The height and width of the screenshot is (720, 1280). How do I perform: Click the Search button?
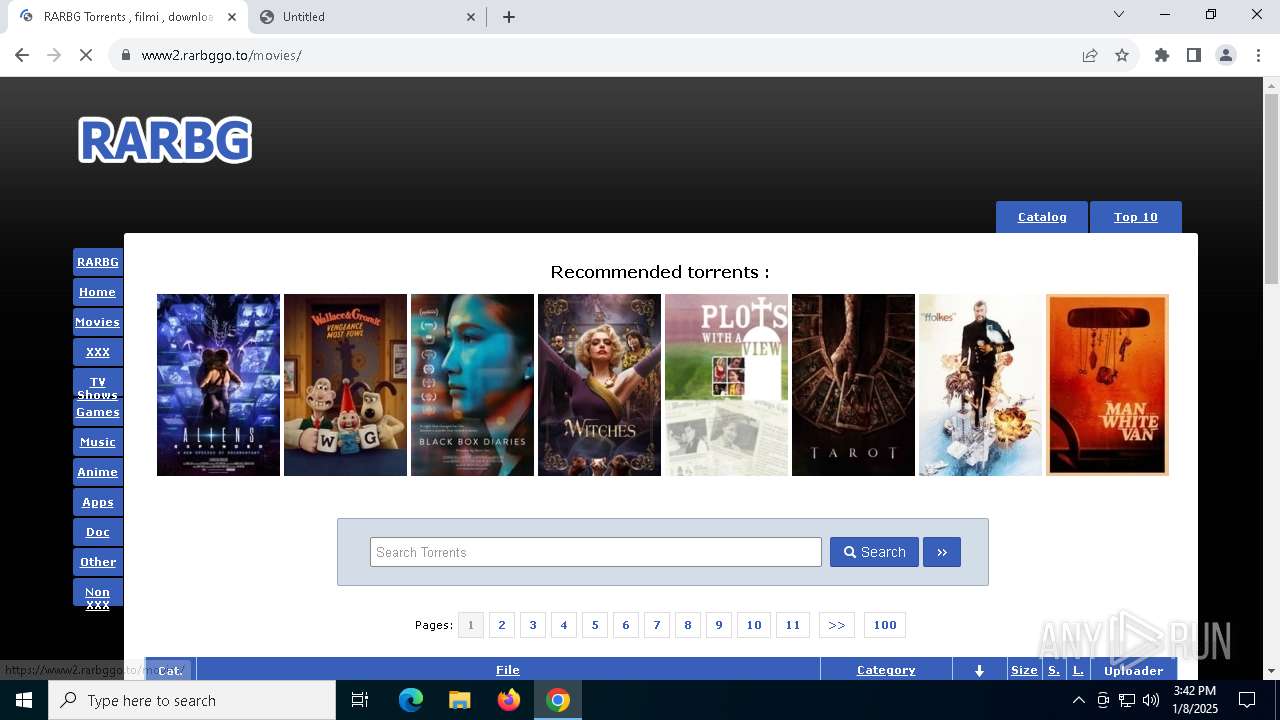tap(874, 552)
